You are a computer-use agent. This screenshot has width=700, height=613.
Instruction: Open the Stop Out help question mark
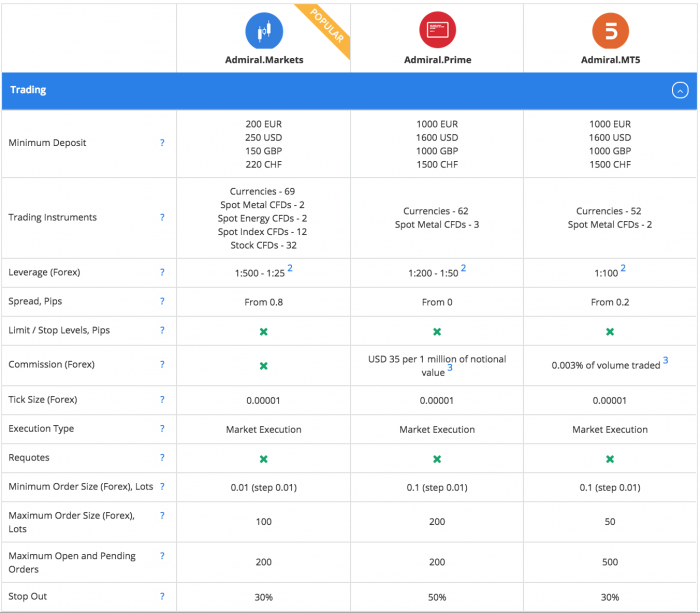[162, 596]
